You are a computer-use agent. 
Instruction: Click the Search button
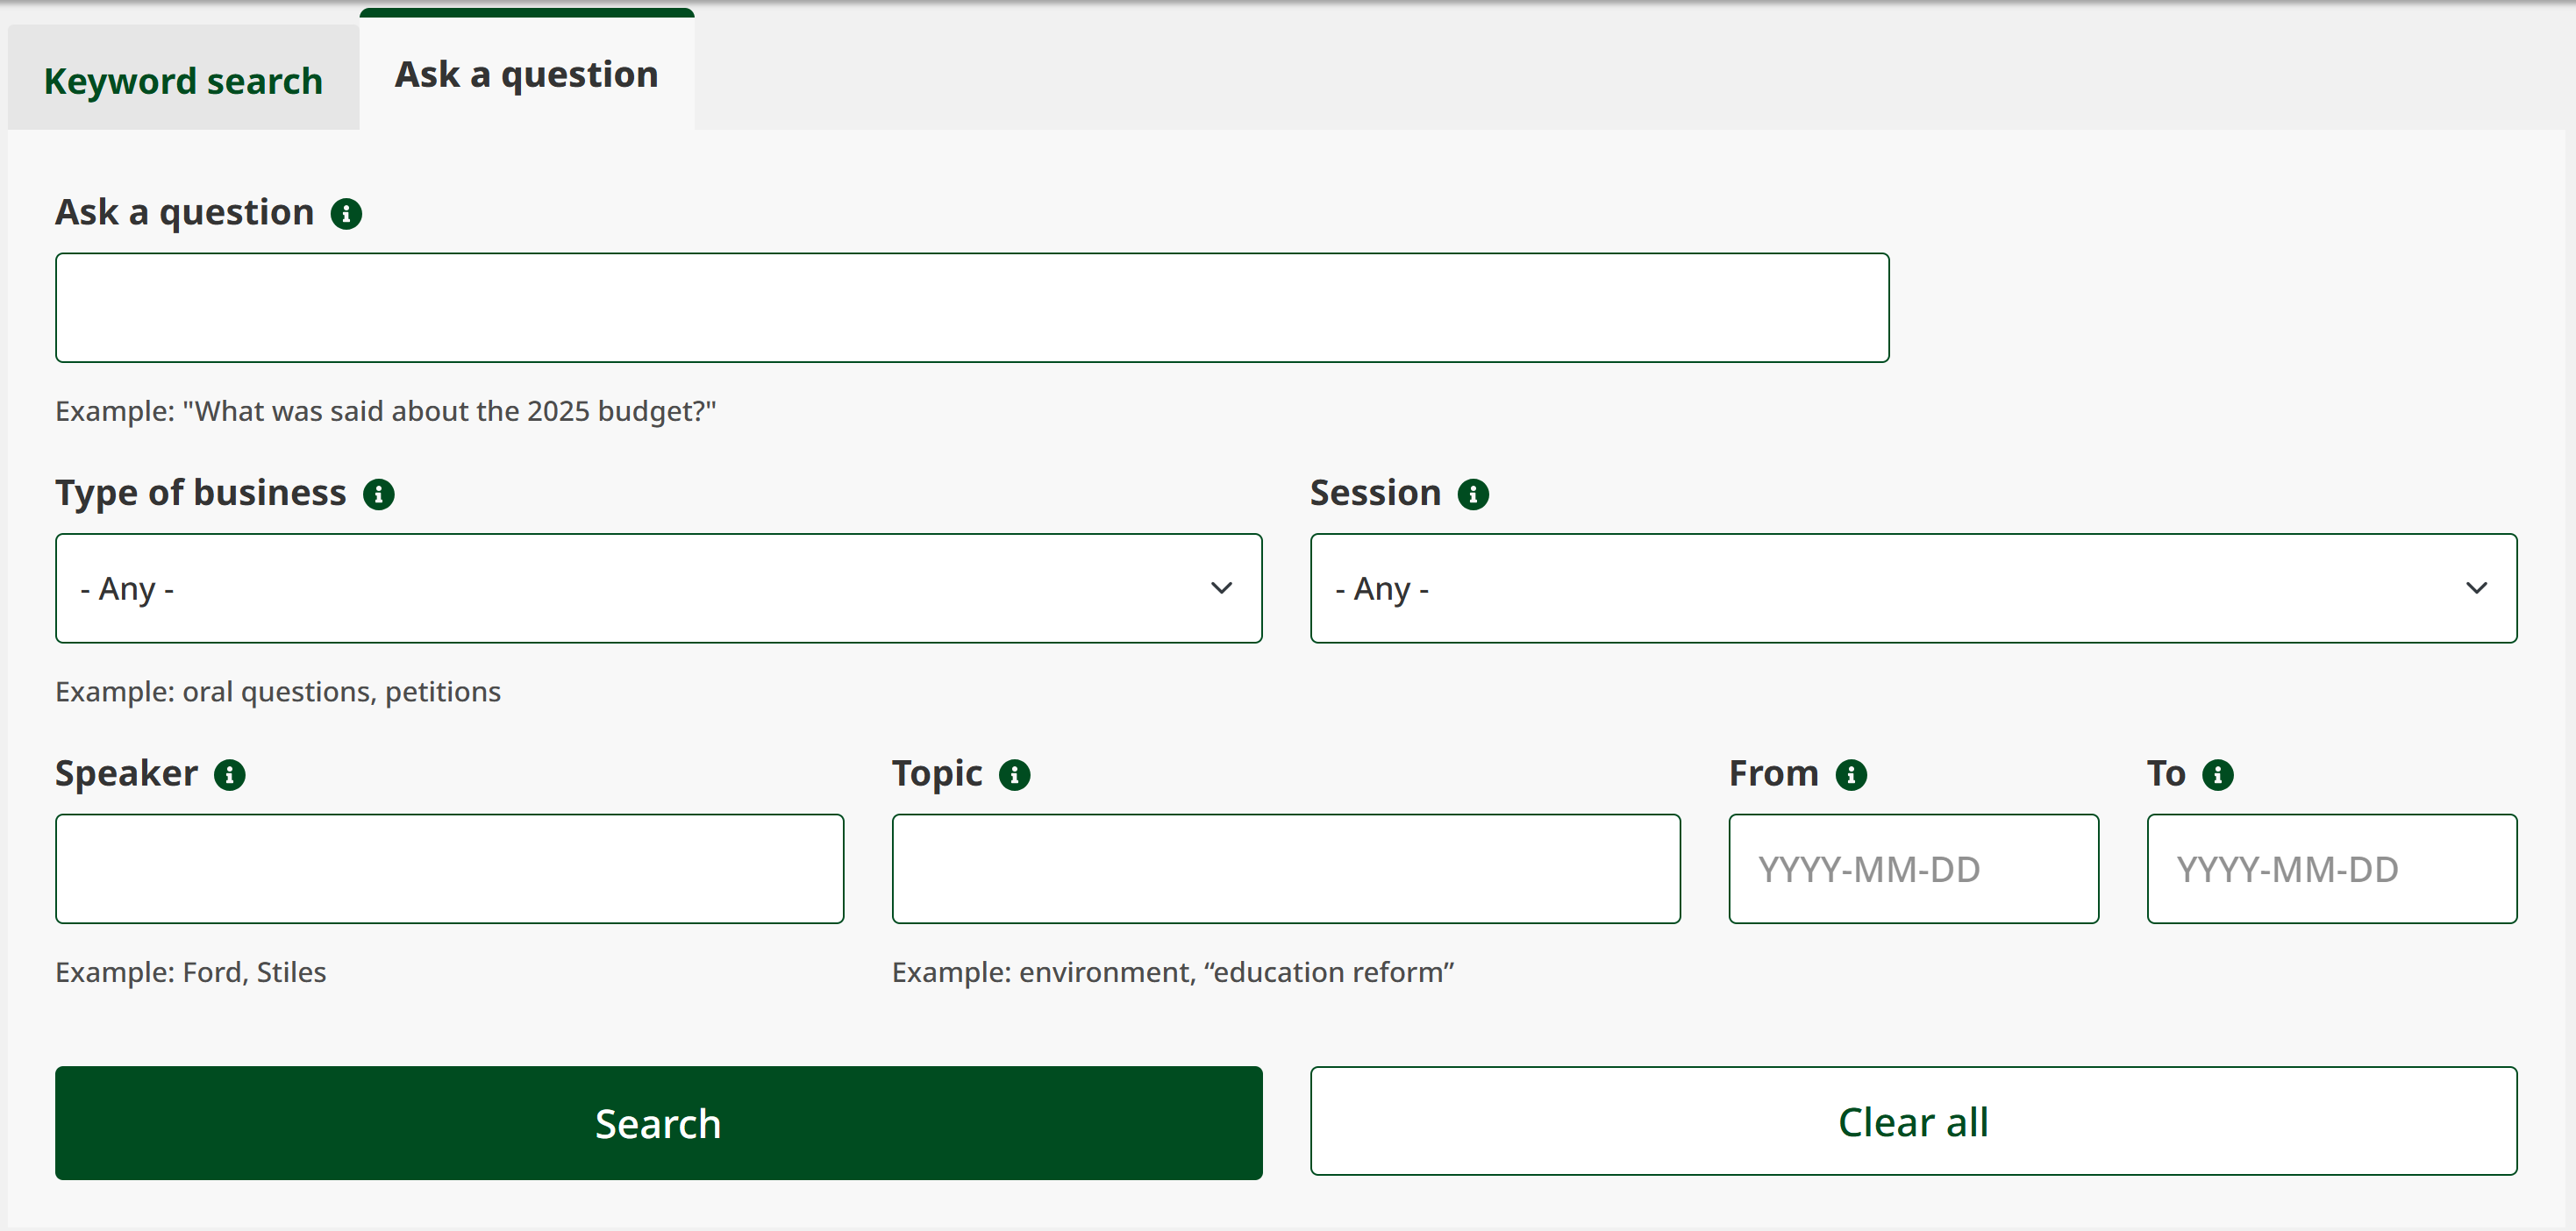659,1123
